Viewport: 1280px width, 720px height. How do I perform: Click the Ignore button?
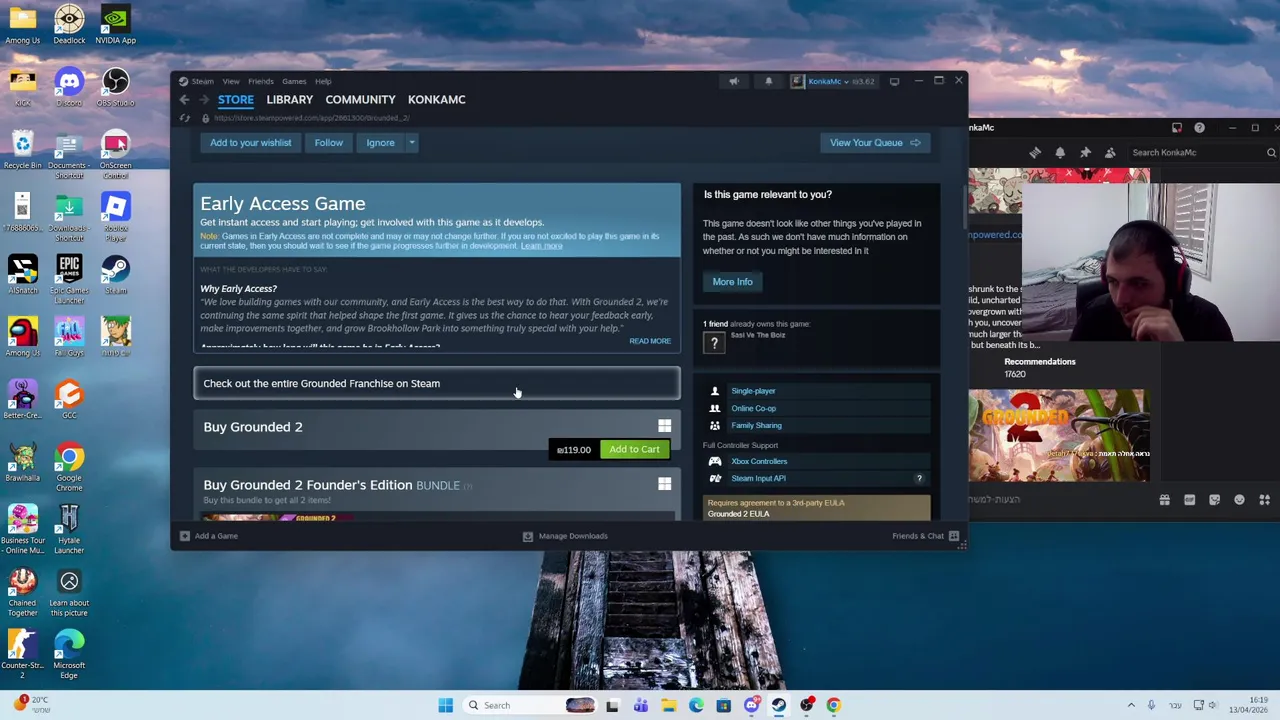click(x=380, y=143)
